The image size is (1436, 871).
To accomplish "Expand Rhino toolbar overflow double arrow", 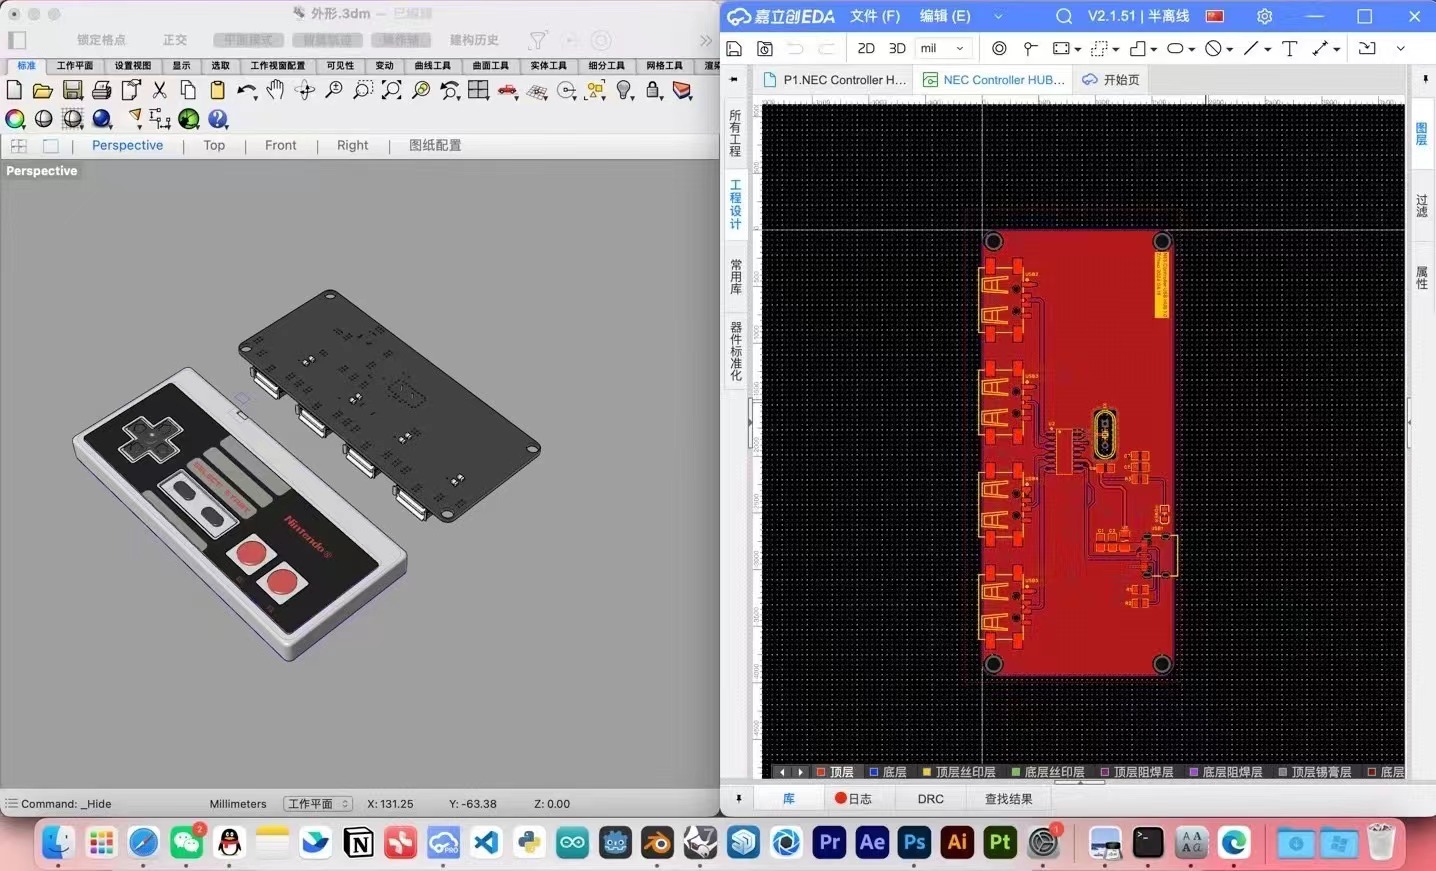I will pos(706,40).
